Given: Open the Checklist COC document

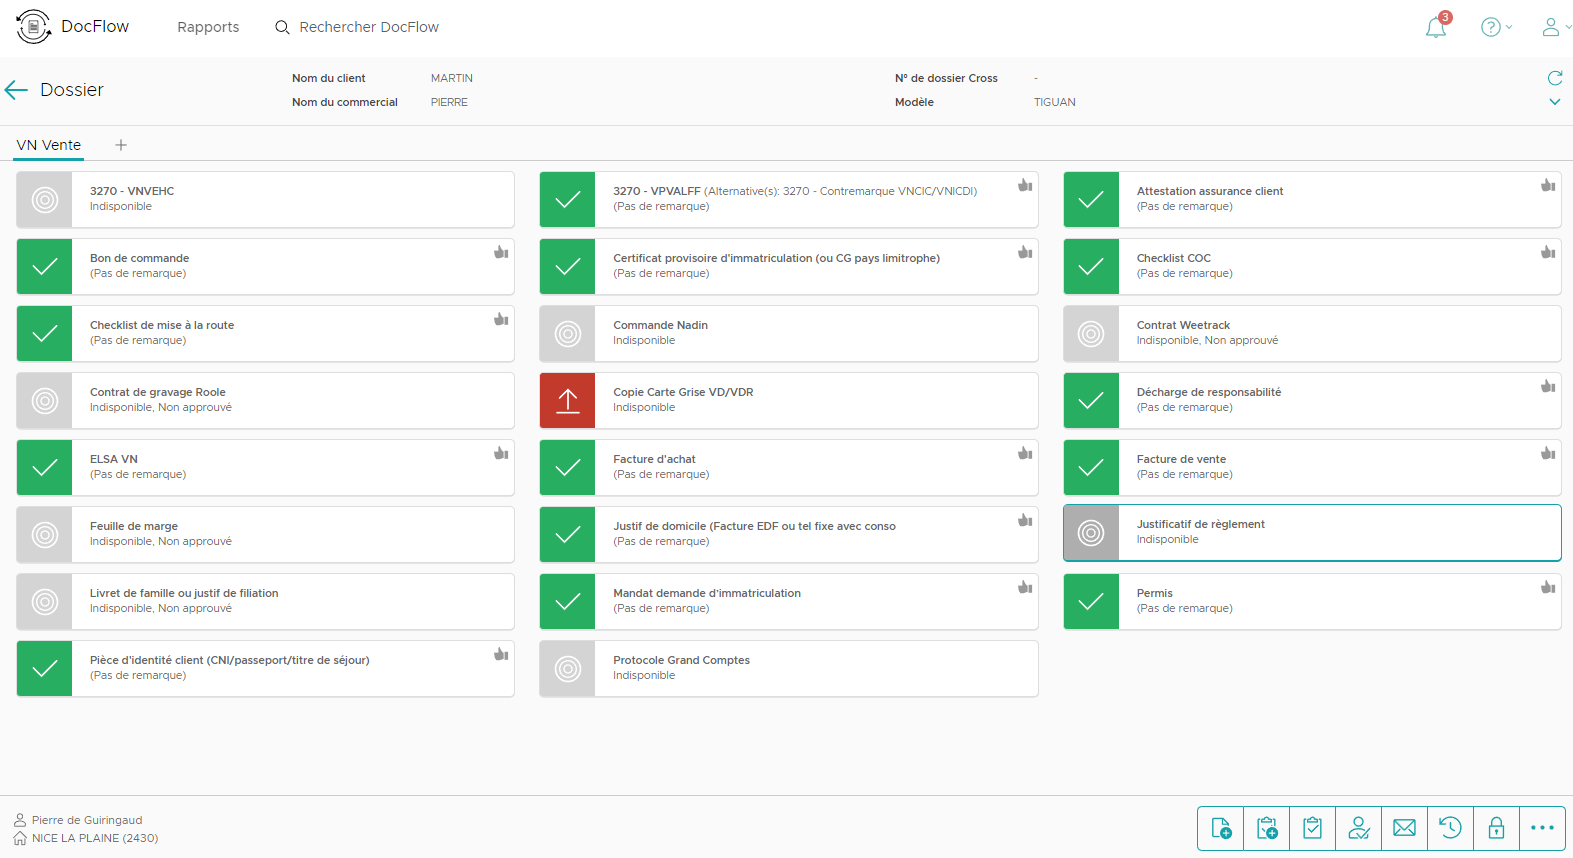Looking at the screenshot, I should tap(1312, 267).
